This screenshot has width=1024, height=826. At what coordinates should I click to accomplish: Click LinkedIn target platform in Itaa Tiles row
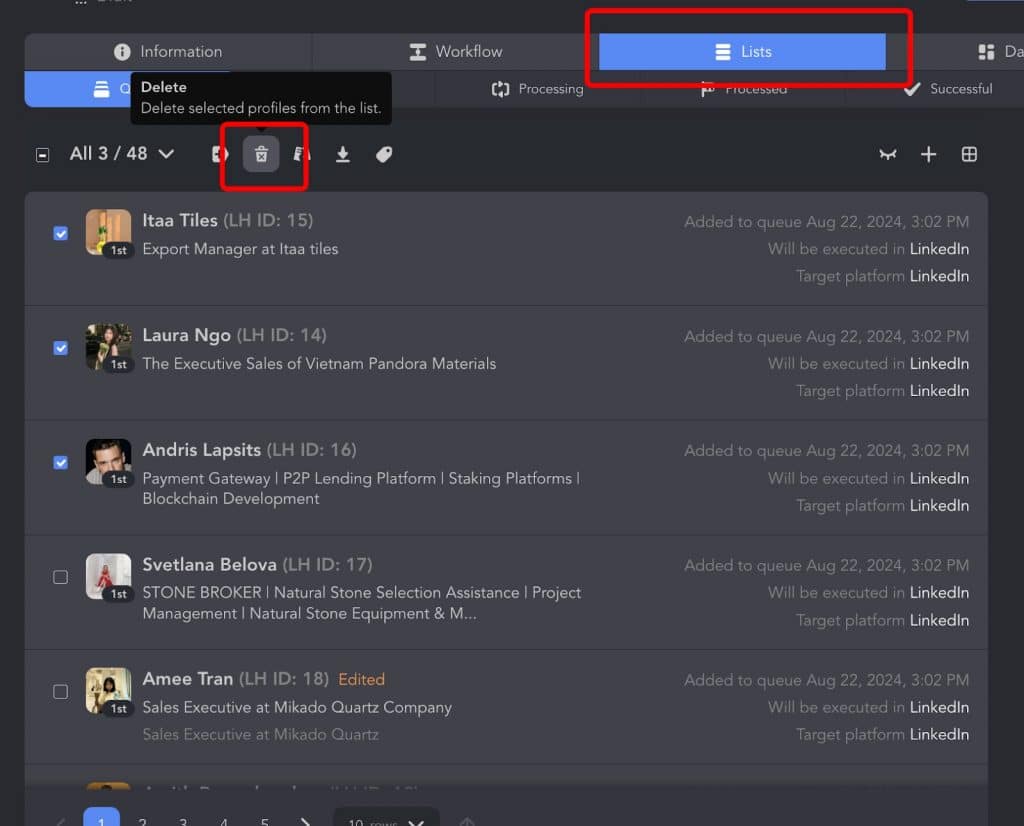pyautogui.click(x=939, y=276)
